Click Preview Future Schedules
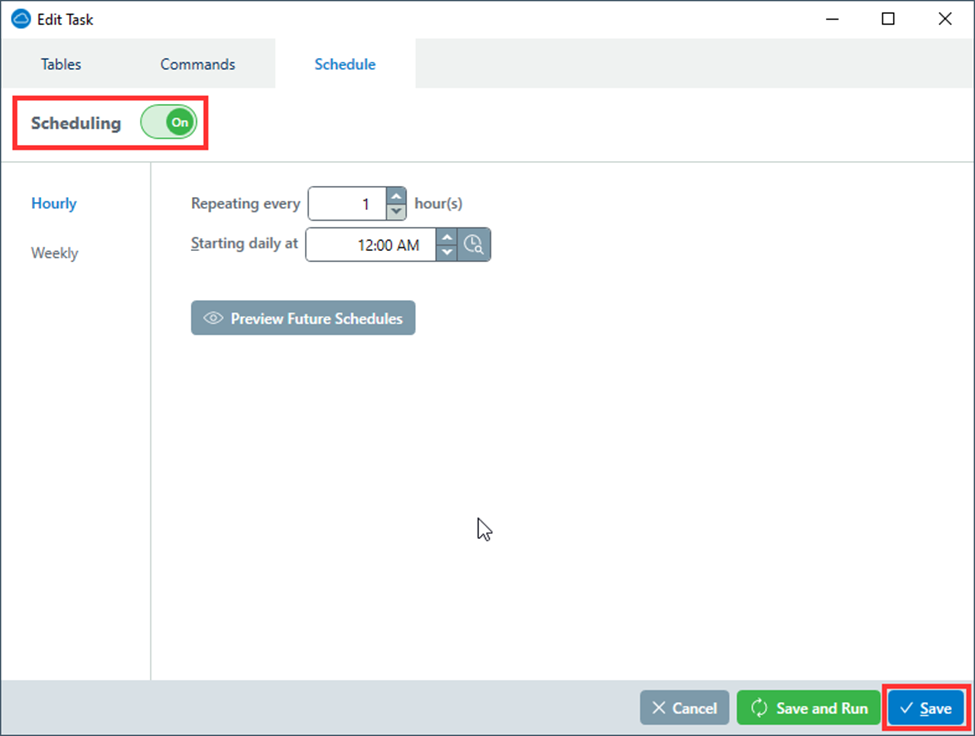This screenshot has height=736, width=975. click(x=303, y=318)
